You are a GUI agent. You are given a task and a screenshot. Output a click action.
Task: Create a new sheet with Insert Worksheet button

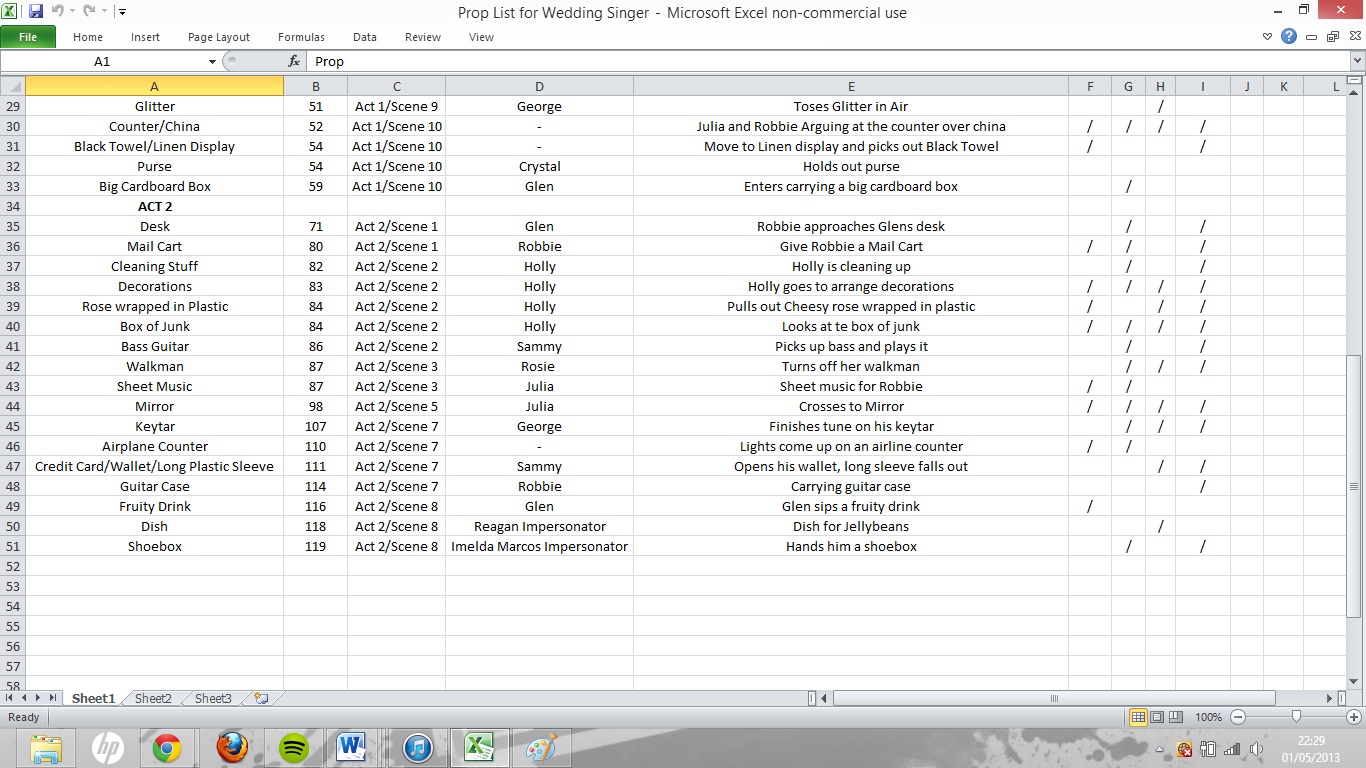point(258,698)
